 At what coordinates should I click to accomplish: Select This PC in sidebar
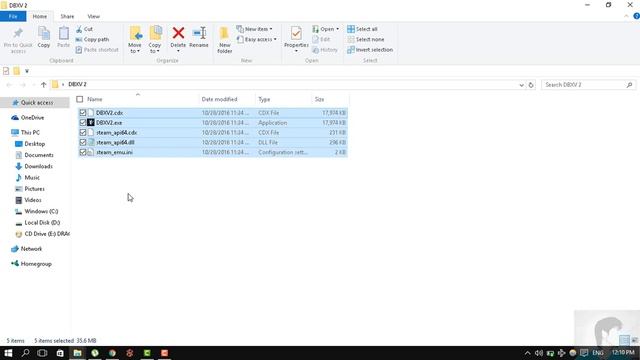point(30,133)
